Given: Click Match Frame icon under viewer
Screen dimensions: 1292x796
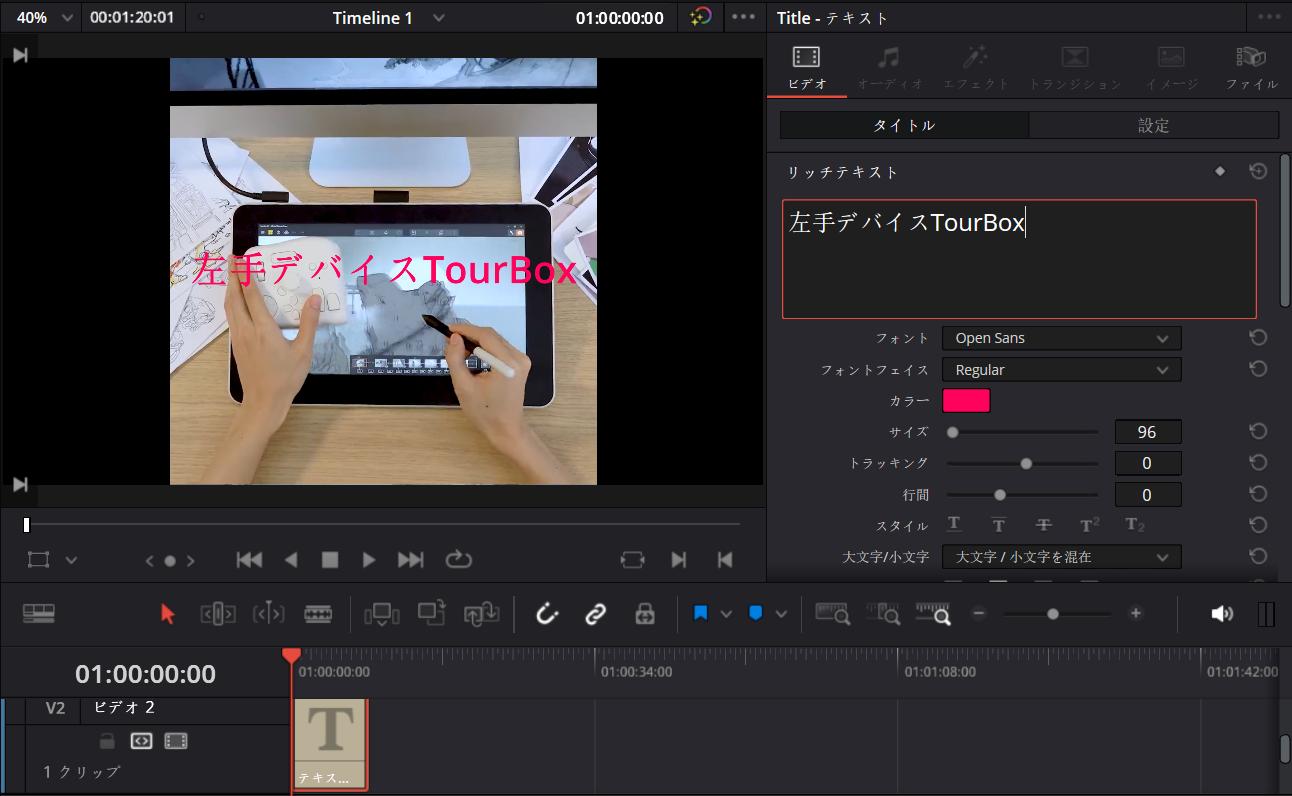Looking at the screenshot, I should coord(632,560).
